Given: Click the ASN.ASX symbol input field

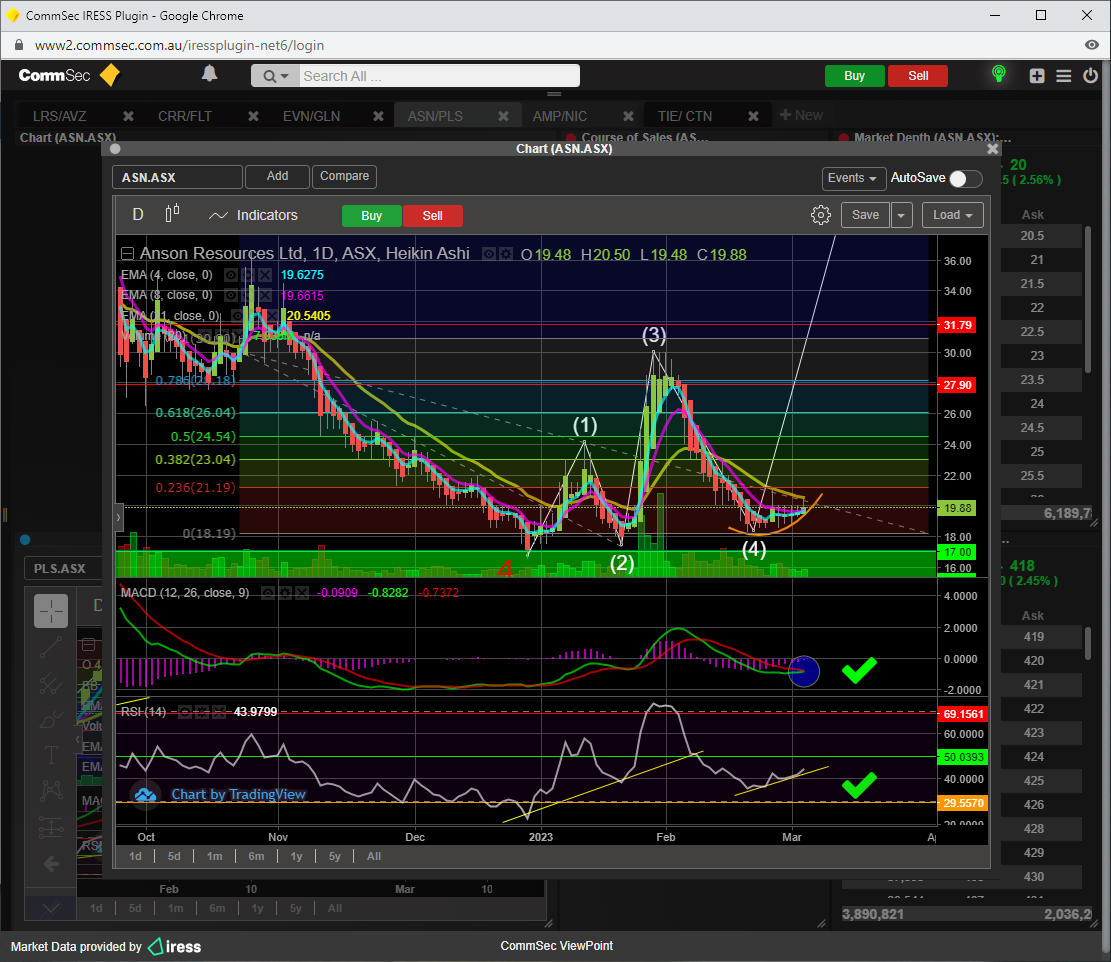Looking at the screenshot, I should pyautogui.click(x=177, y=177).
